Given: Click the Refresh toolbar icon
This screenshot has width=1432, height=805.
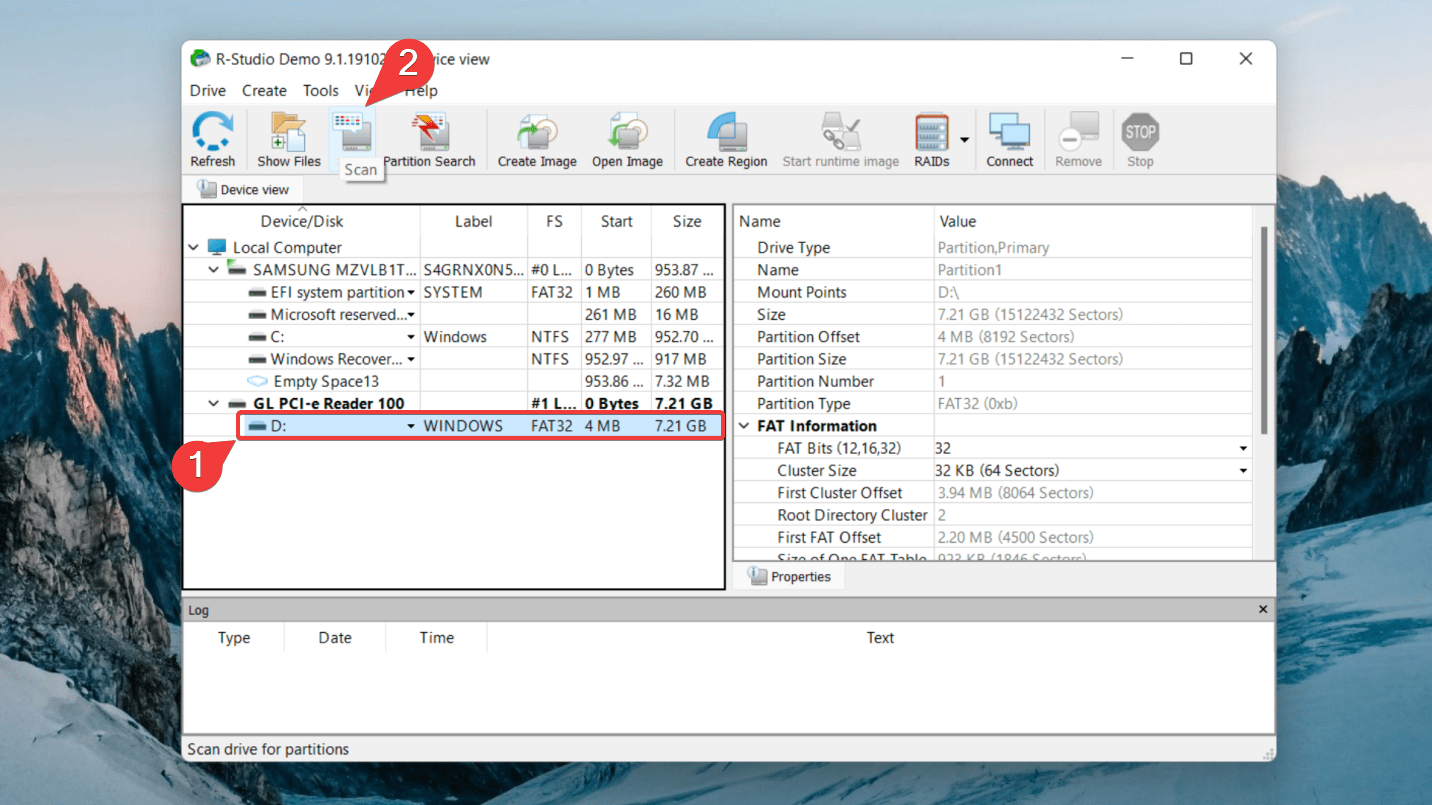Looking at the screenshot, I should click(x=212, y=139).
